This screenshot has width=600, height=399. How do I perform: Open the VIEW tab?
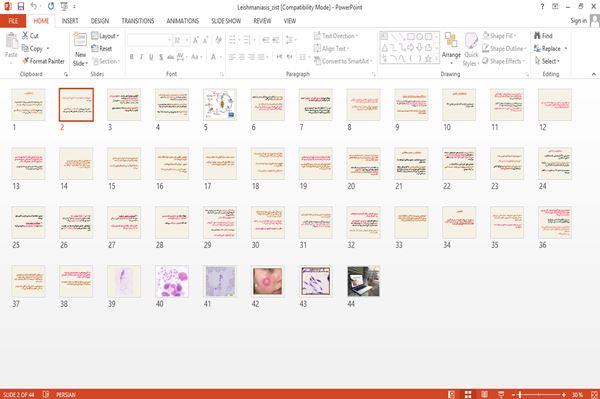290,21
